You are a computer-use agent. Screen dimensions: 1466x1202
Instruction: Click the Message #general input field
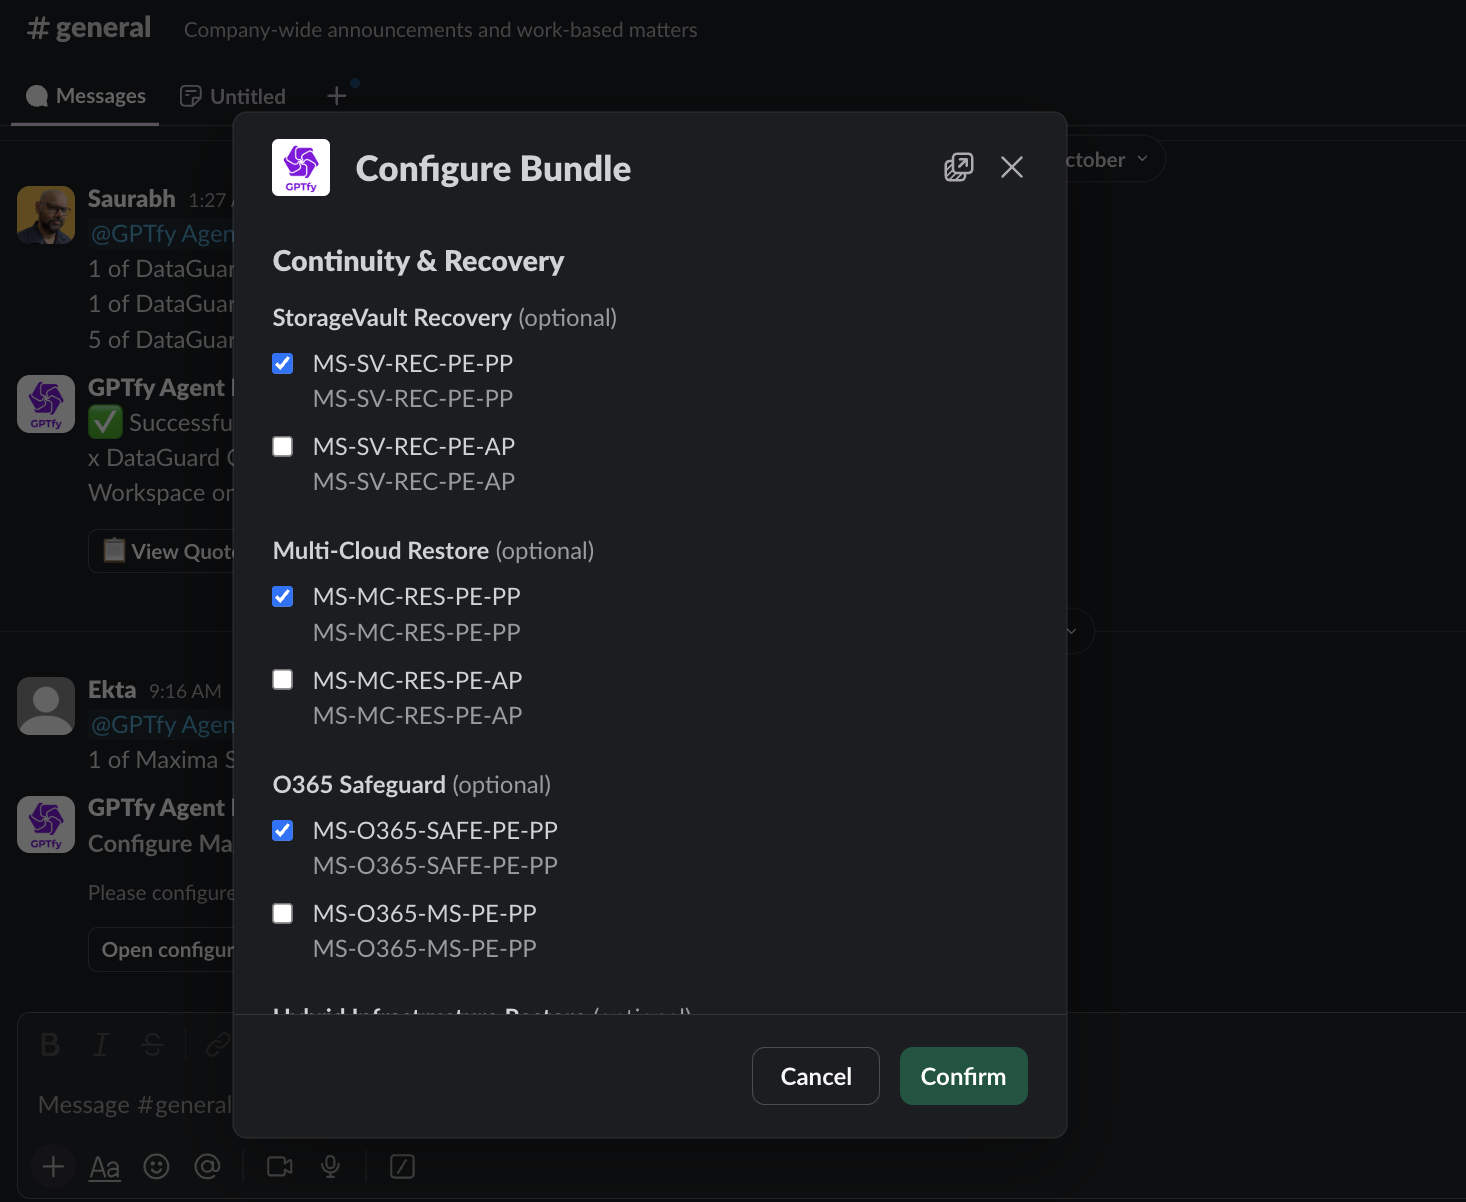(135, 1104)
